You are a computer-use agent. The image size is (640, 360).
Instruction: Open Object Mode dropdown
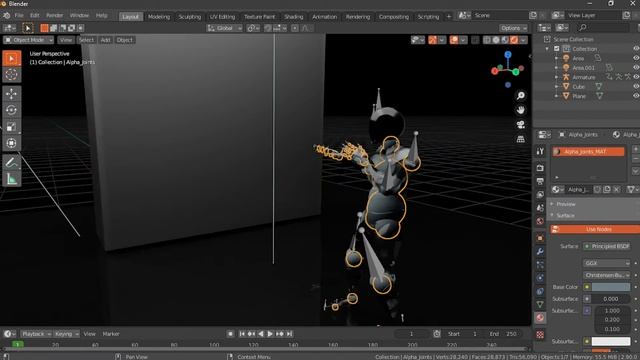click(29, 40)
